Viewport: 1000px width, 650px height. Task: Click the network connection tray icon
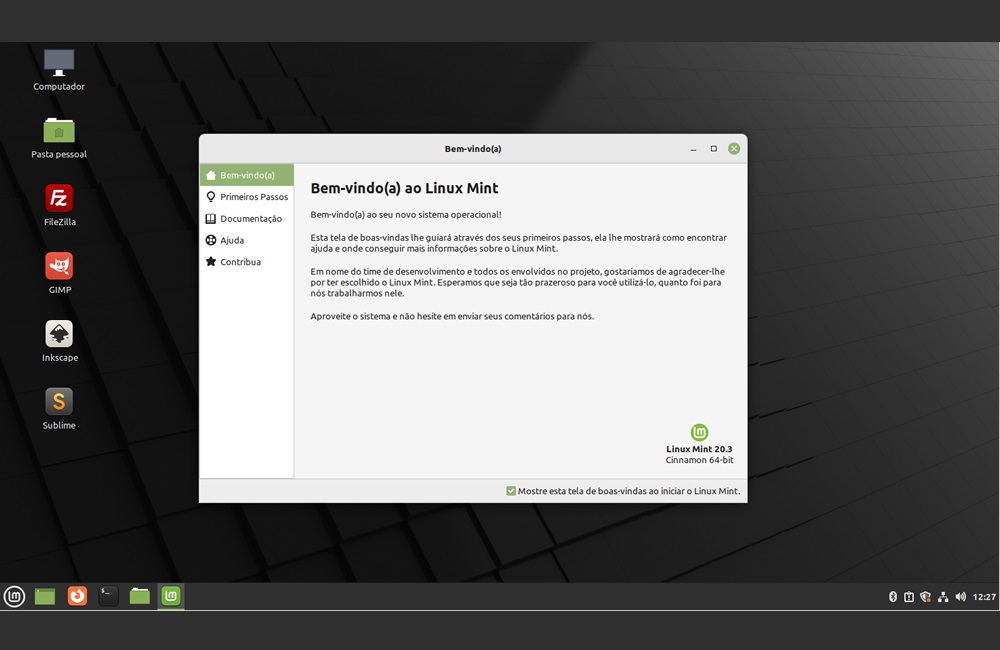[x=943, y=597]
